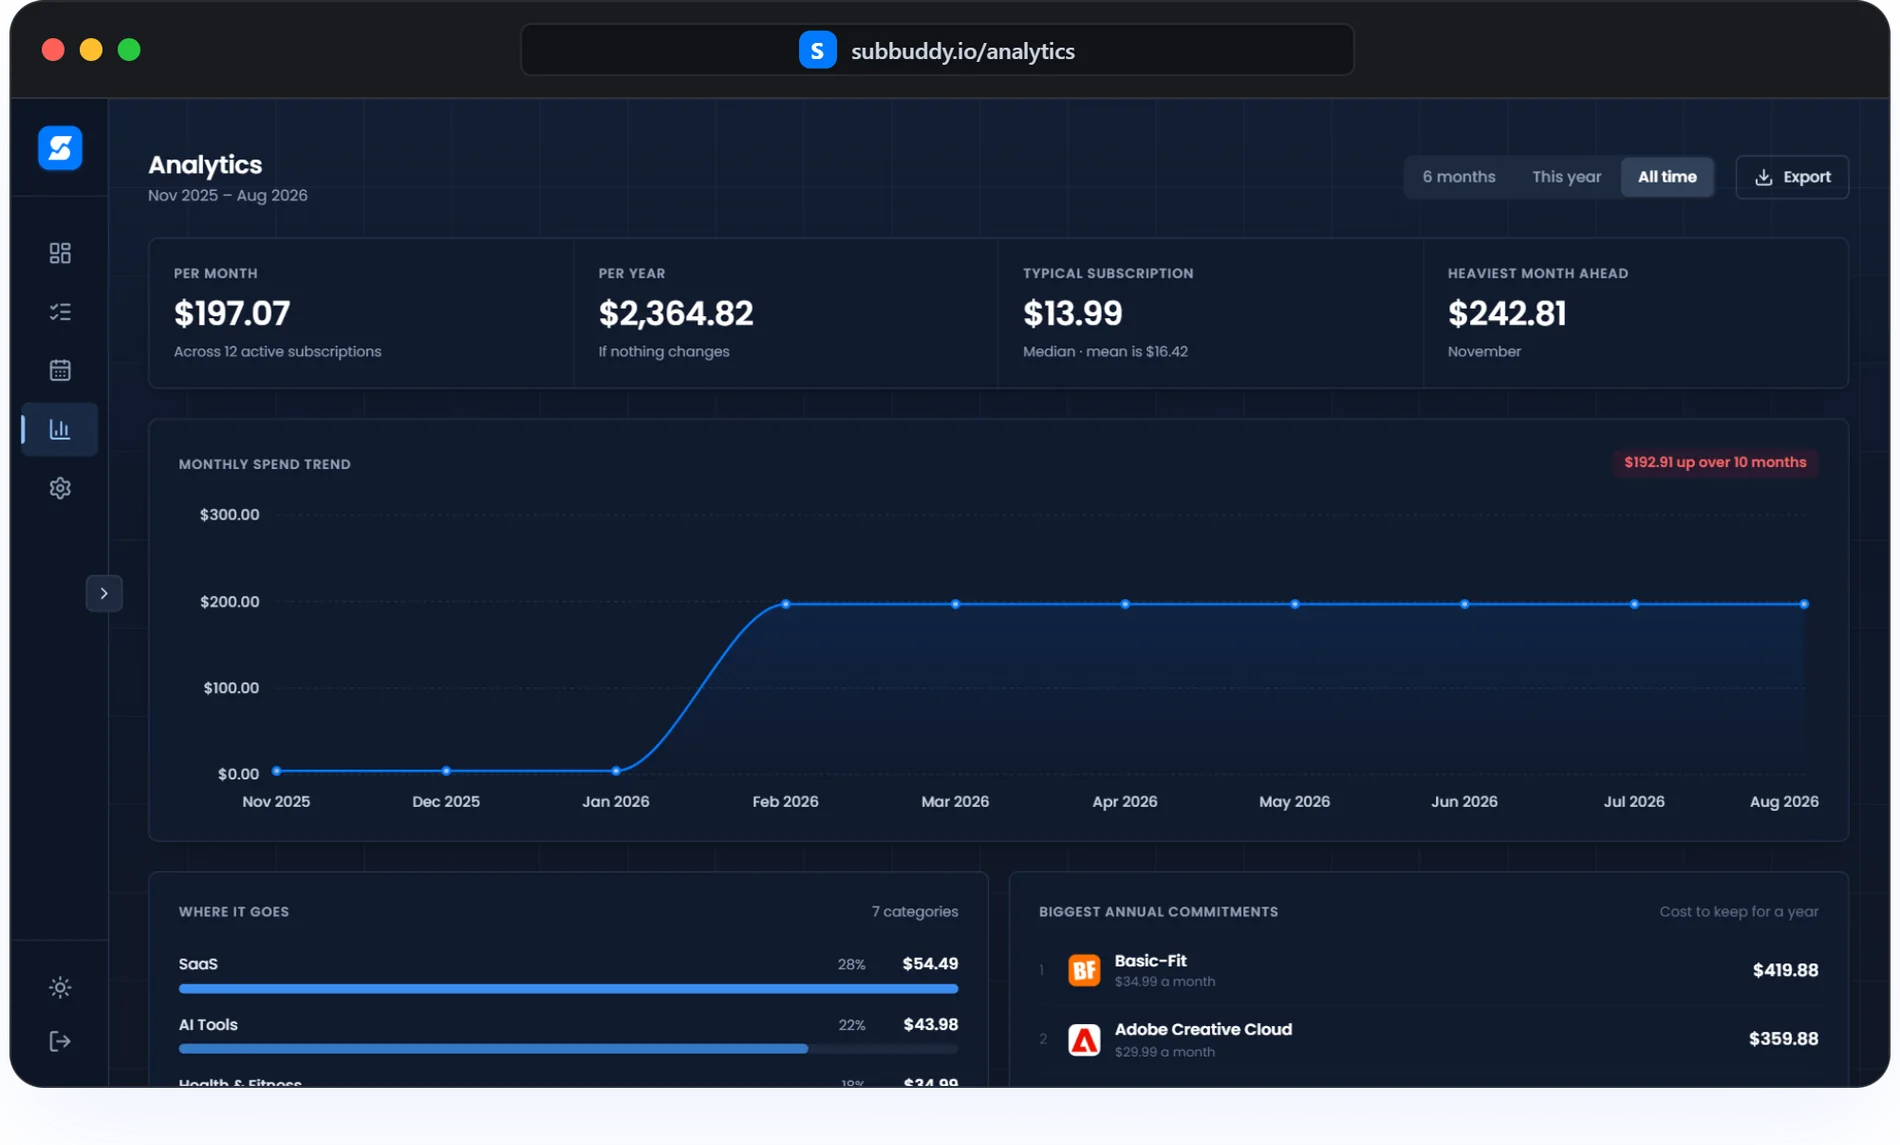
Task: Select the analytics bar chart sidebar icon
Action: coord(60,429)
